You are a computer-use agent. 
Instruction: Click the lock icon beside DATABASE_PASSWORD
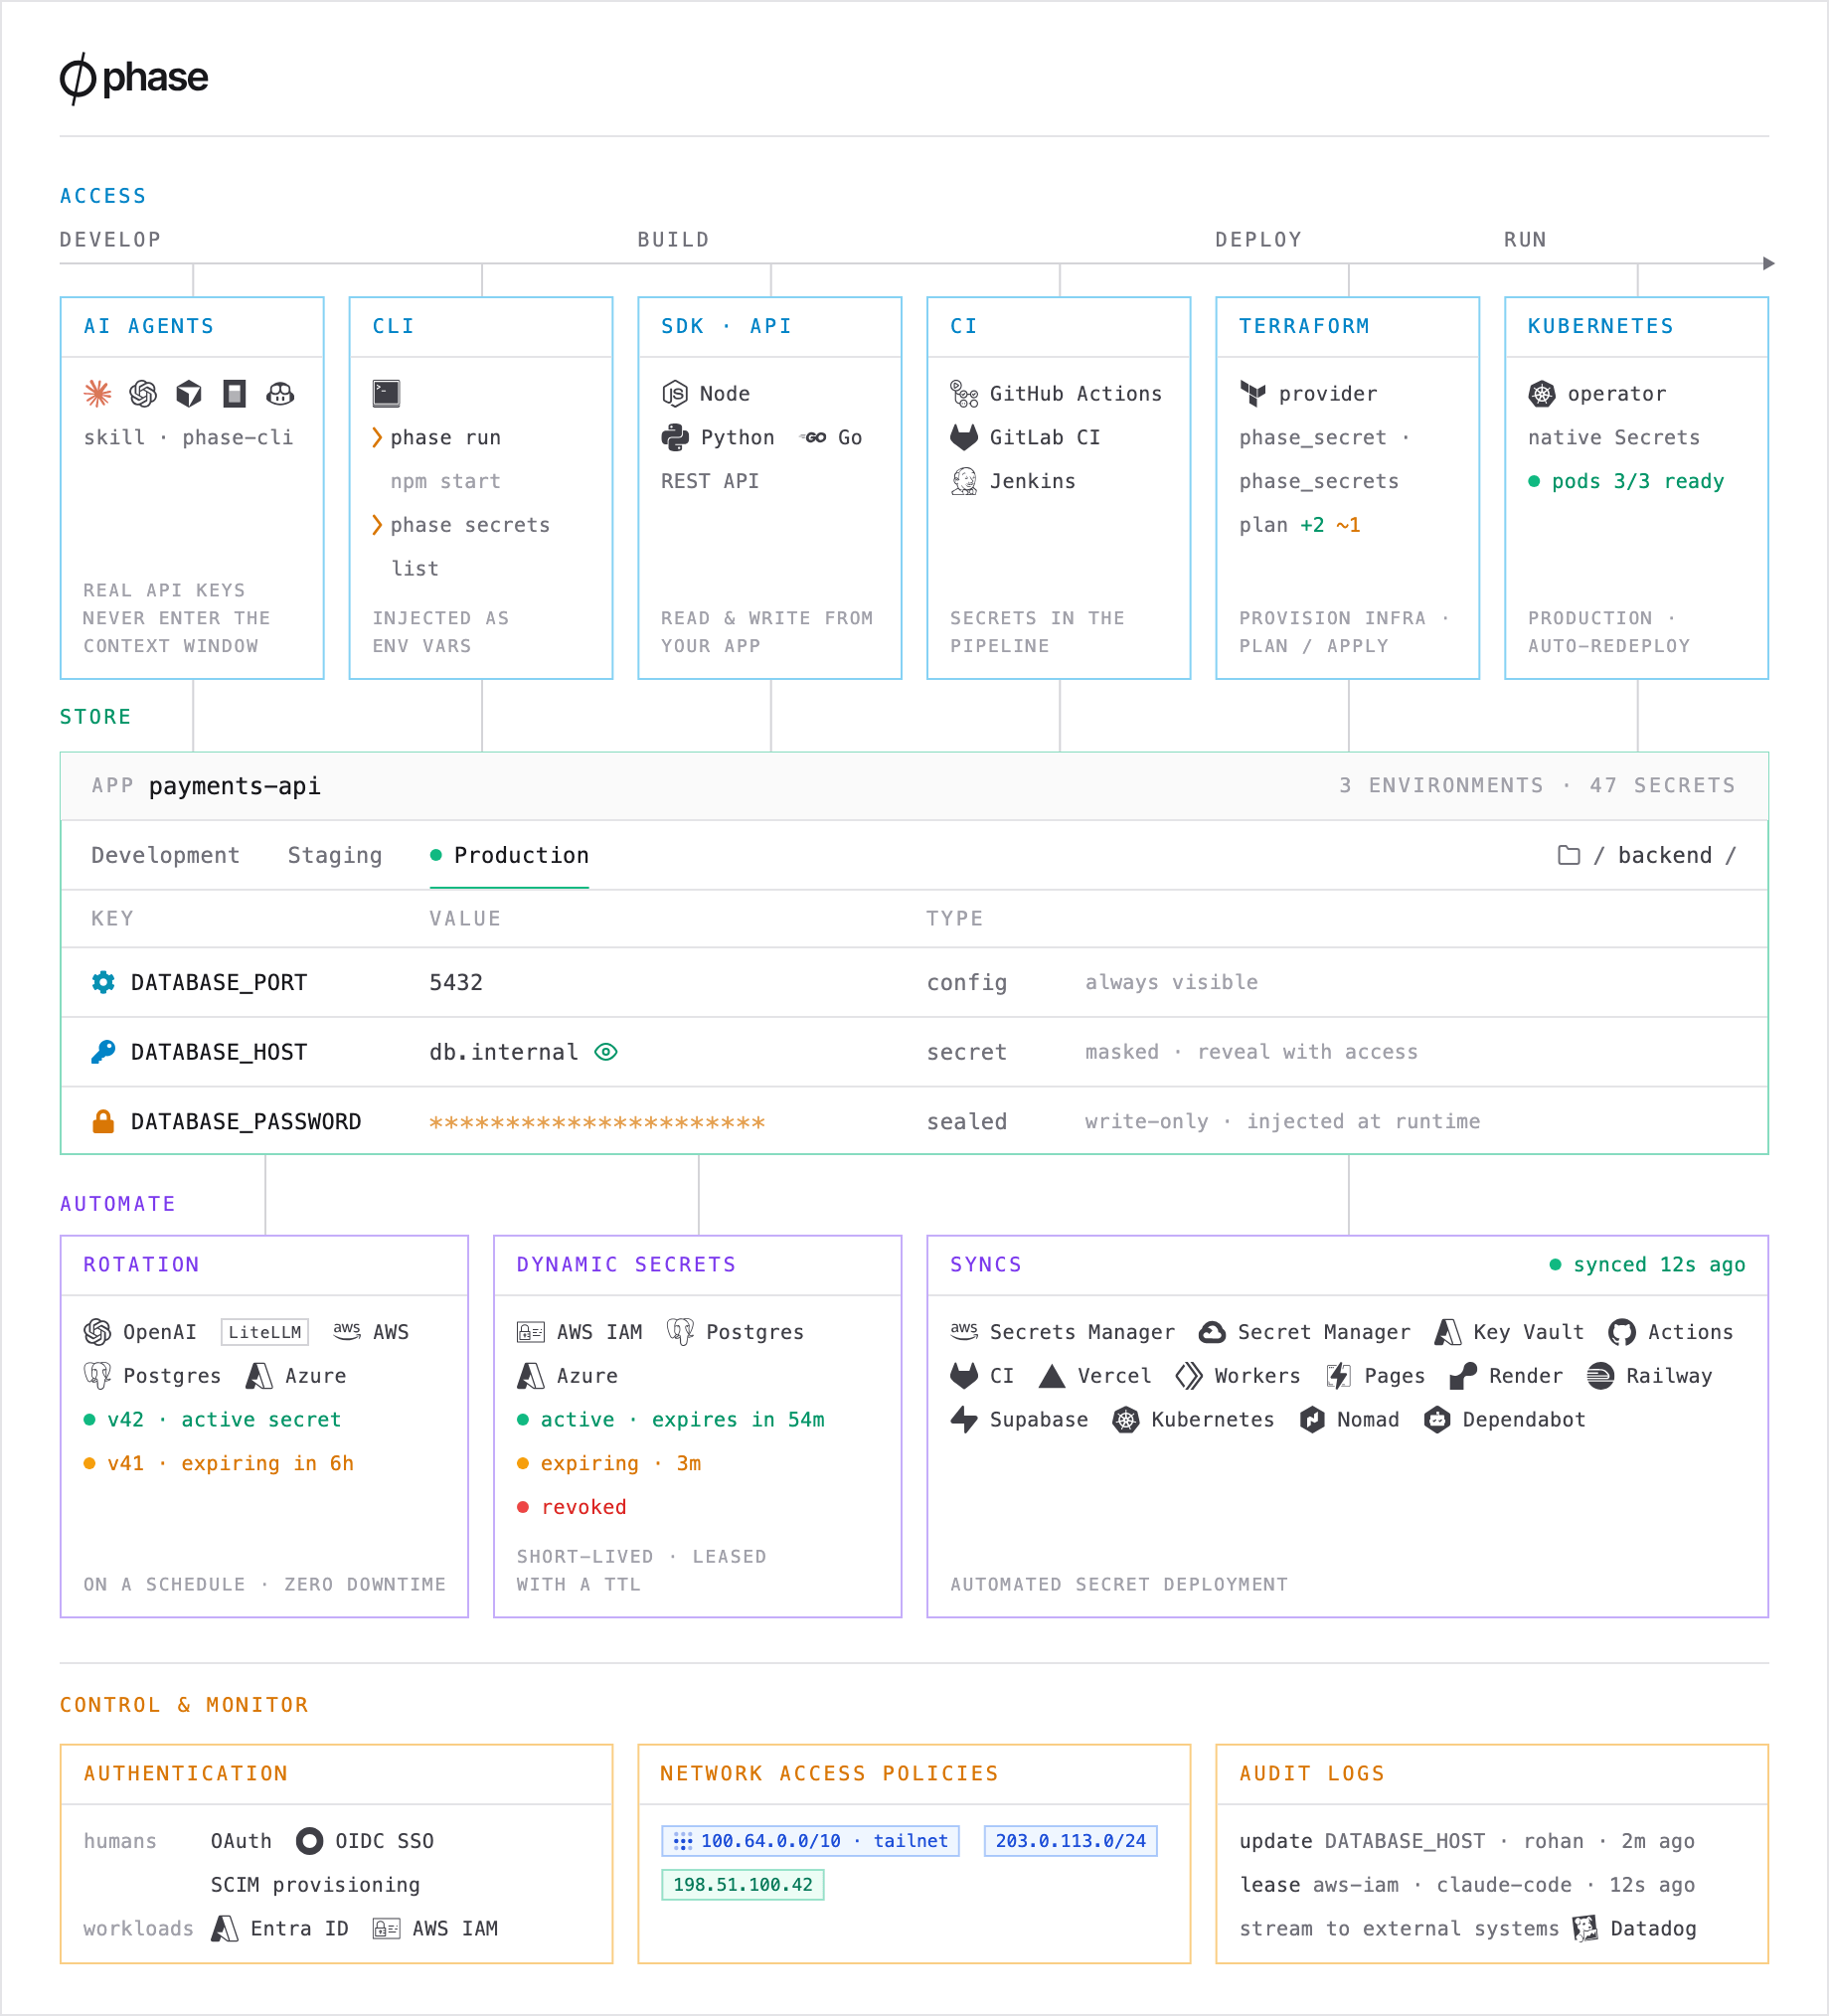[x=103, y=1121]
